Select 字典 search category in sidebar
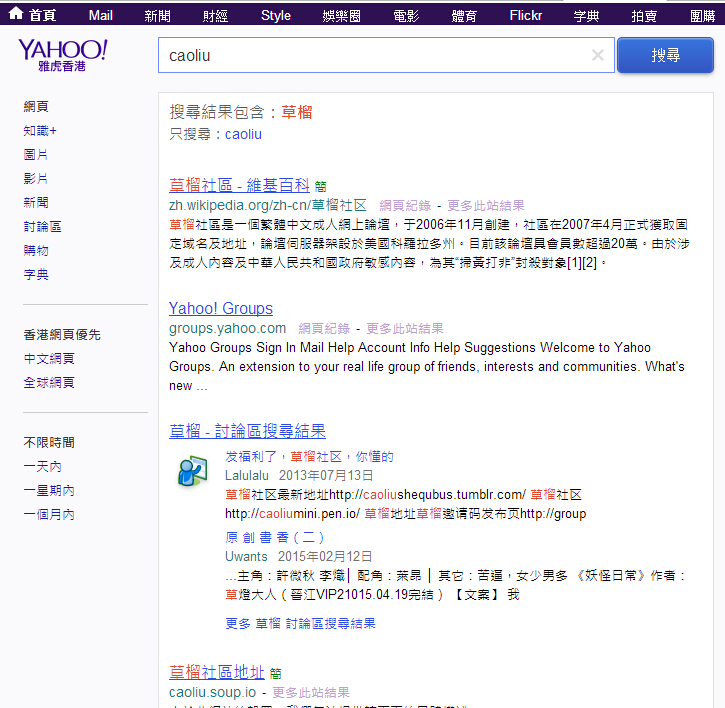This screenshot has height=708, width=725. point(36,275)
